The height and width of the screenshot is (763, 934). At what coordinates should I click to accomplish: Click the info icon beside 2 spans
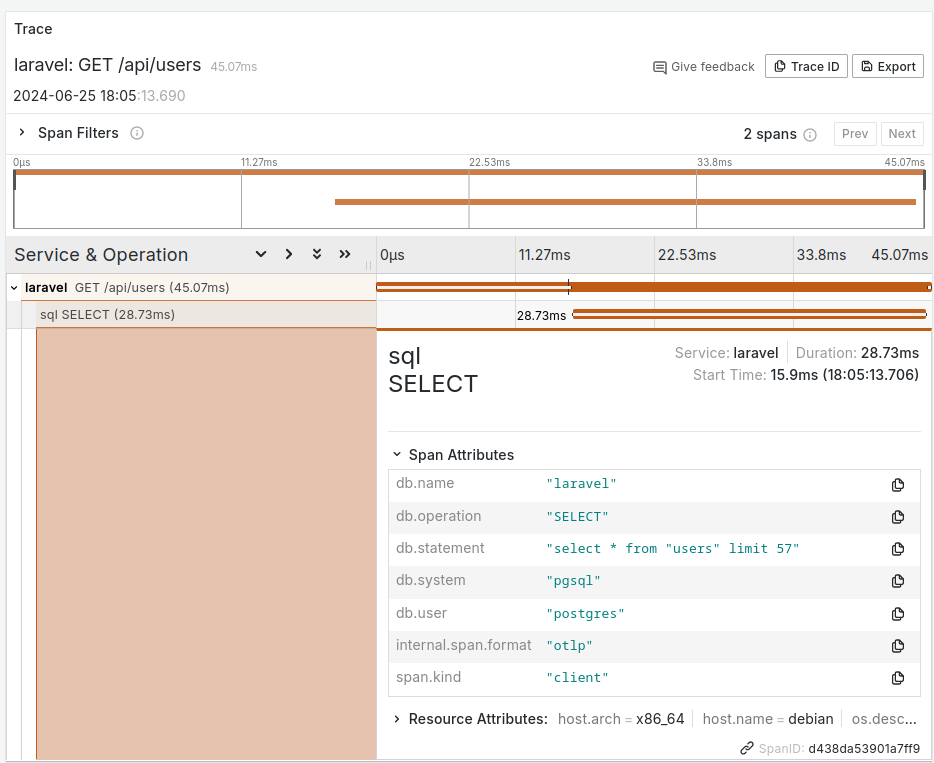coord(810,135)
